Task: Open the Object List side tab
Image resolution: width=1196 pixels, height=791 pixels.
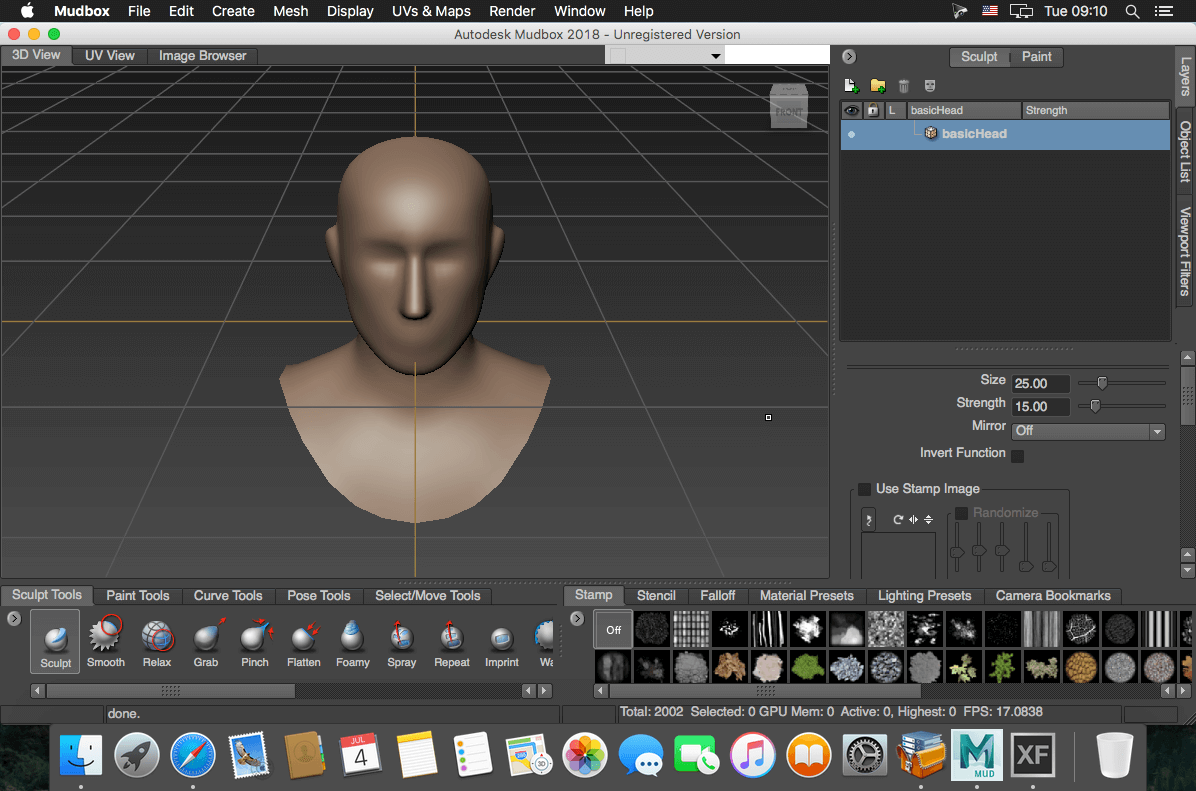Action: (1185, 151)
